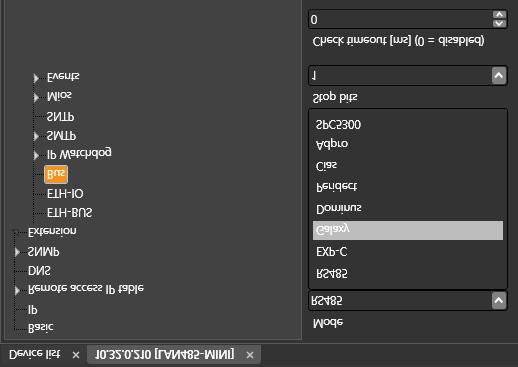Select the SNMP tree item
Image resolution: width=518 pixels, height=367 pixels.
pyautogui.click(x=43, y=252)
